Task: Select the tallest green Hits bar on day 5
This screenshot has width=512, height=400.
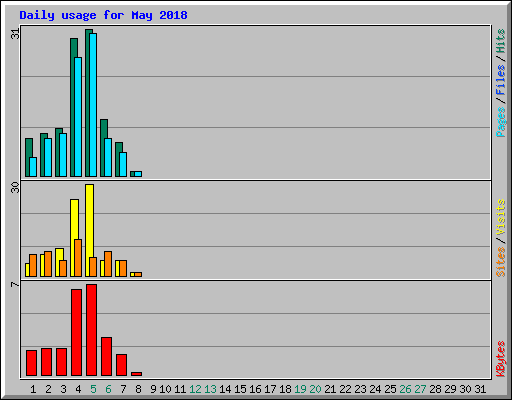Action: click(88, 103)
